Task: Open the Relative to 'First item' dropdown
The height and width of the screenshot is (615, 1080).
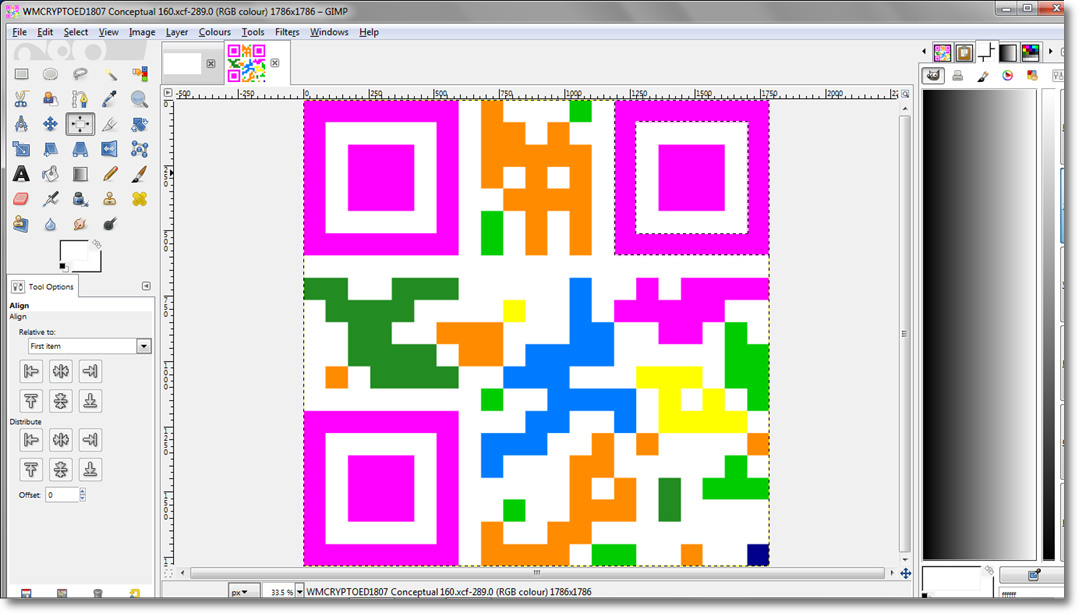Action: coord(90,346)
